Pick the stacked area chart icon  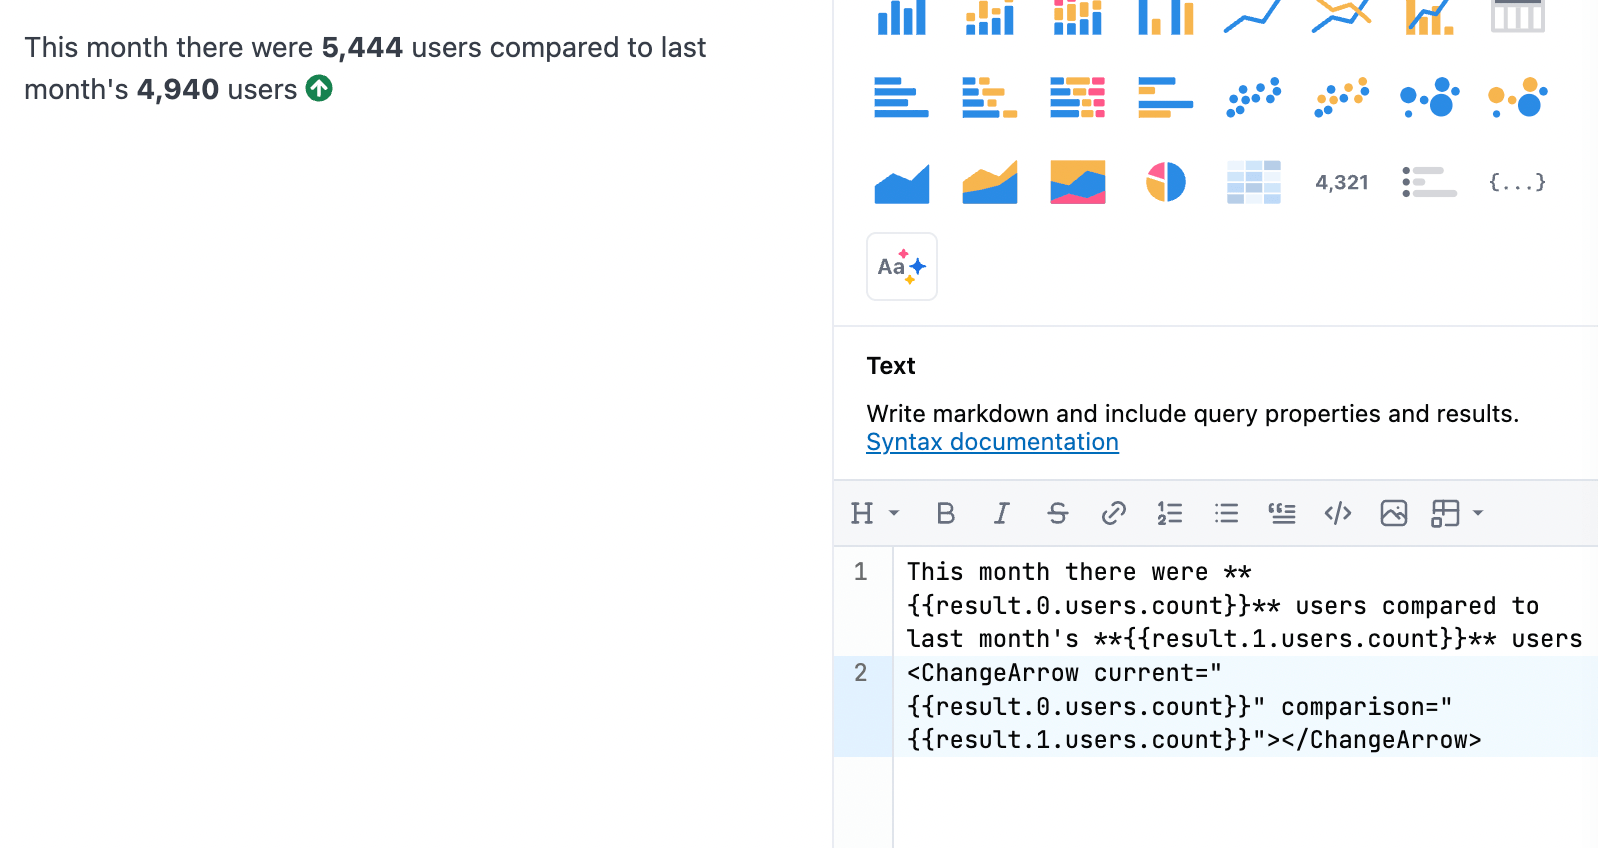click(x=989, y=182)
